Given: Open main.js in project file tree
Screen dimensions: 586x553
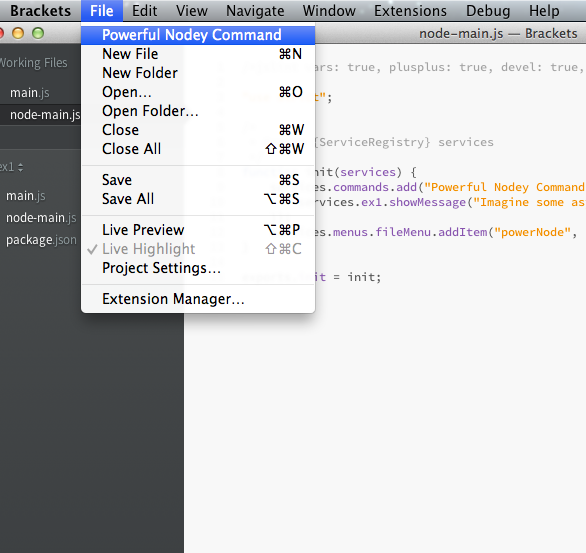Looking at the screenshot, I should click(26, 196).
